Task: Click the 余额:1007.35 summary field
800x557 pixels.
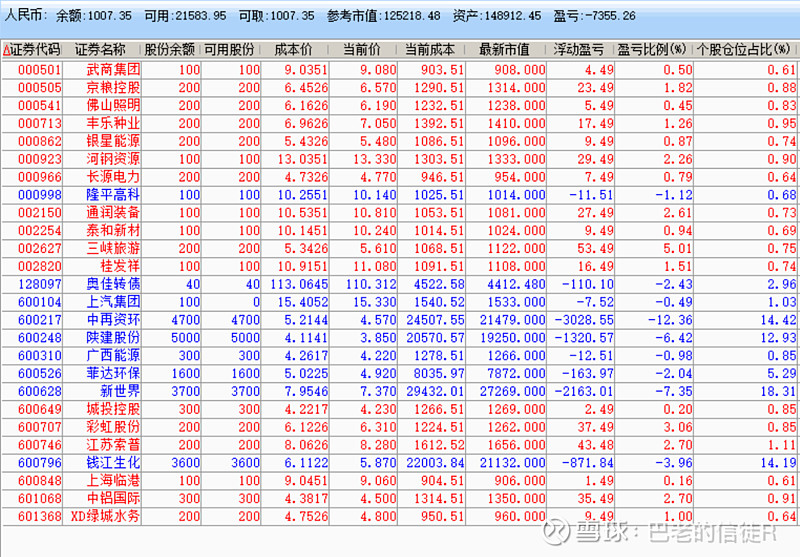Action: pyautogui.click(x=93, y=16)
